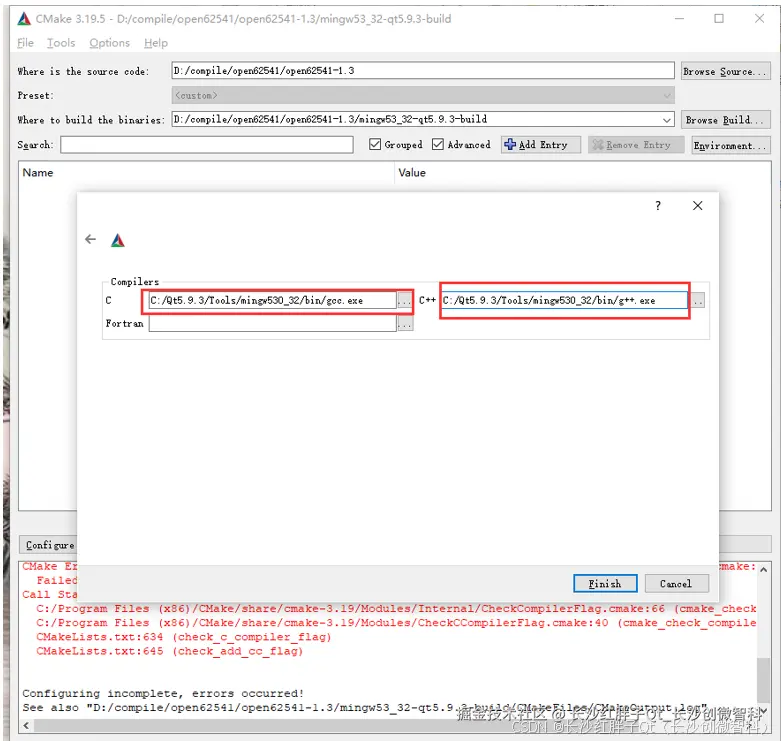Click the Cancel button

tap(676, 584)
